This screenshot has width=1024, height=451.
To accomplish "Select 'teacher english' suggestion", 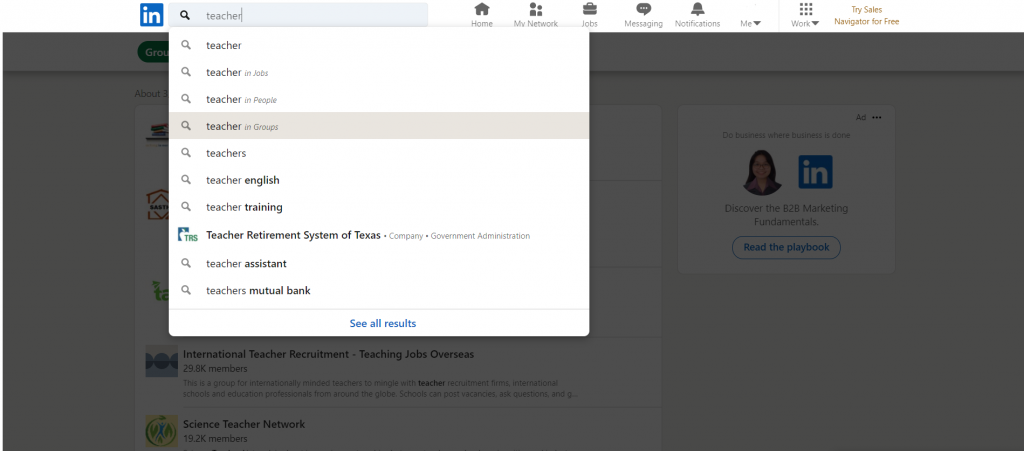I will 379,180.
